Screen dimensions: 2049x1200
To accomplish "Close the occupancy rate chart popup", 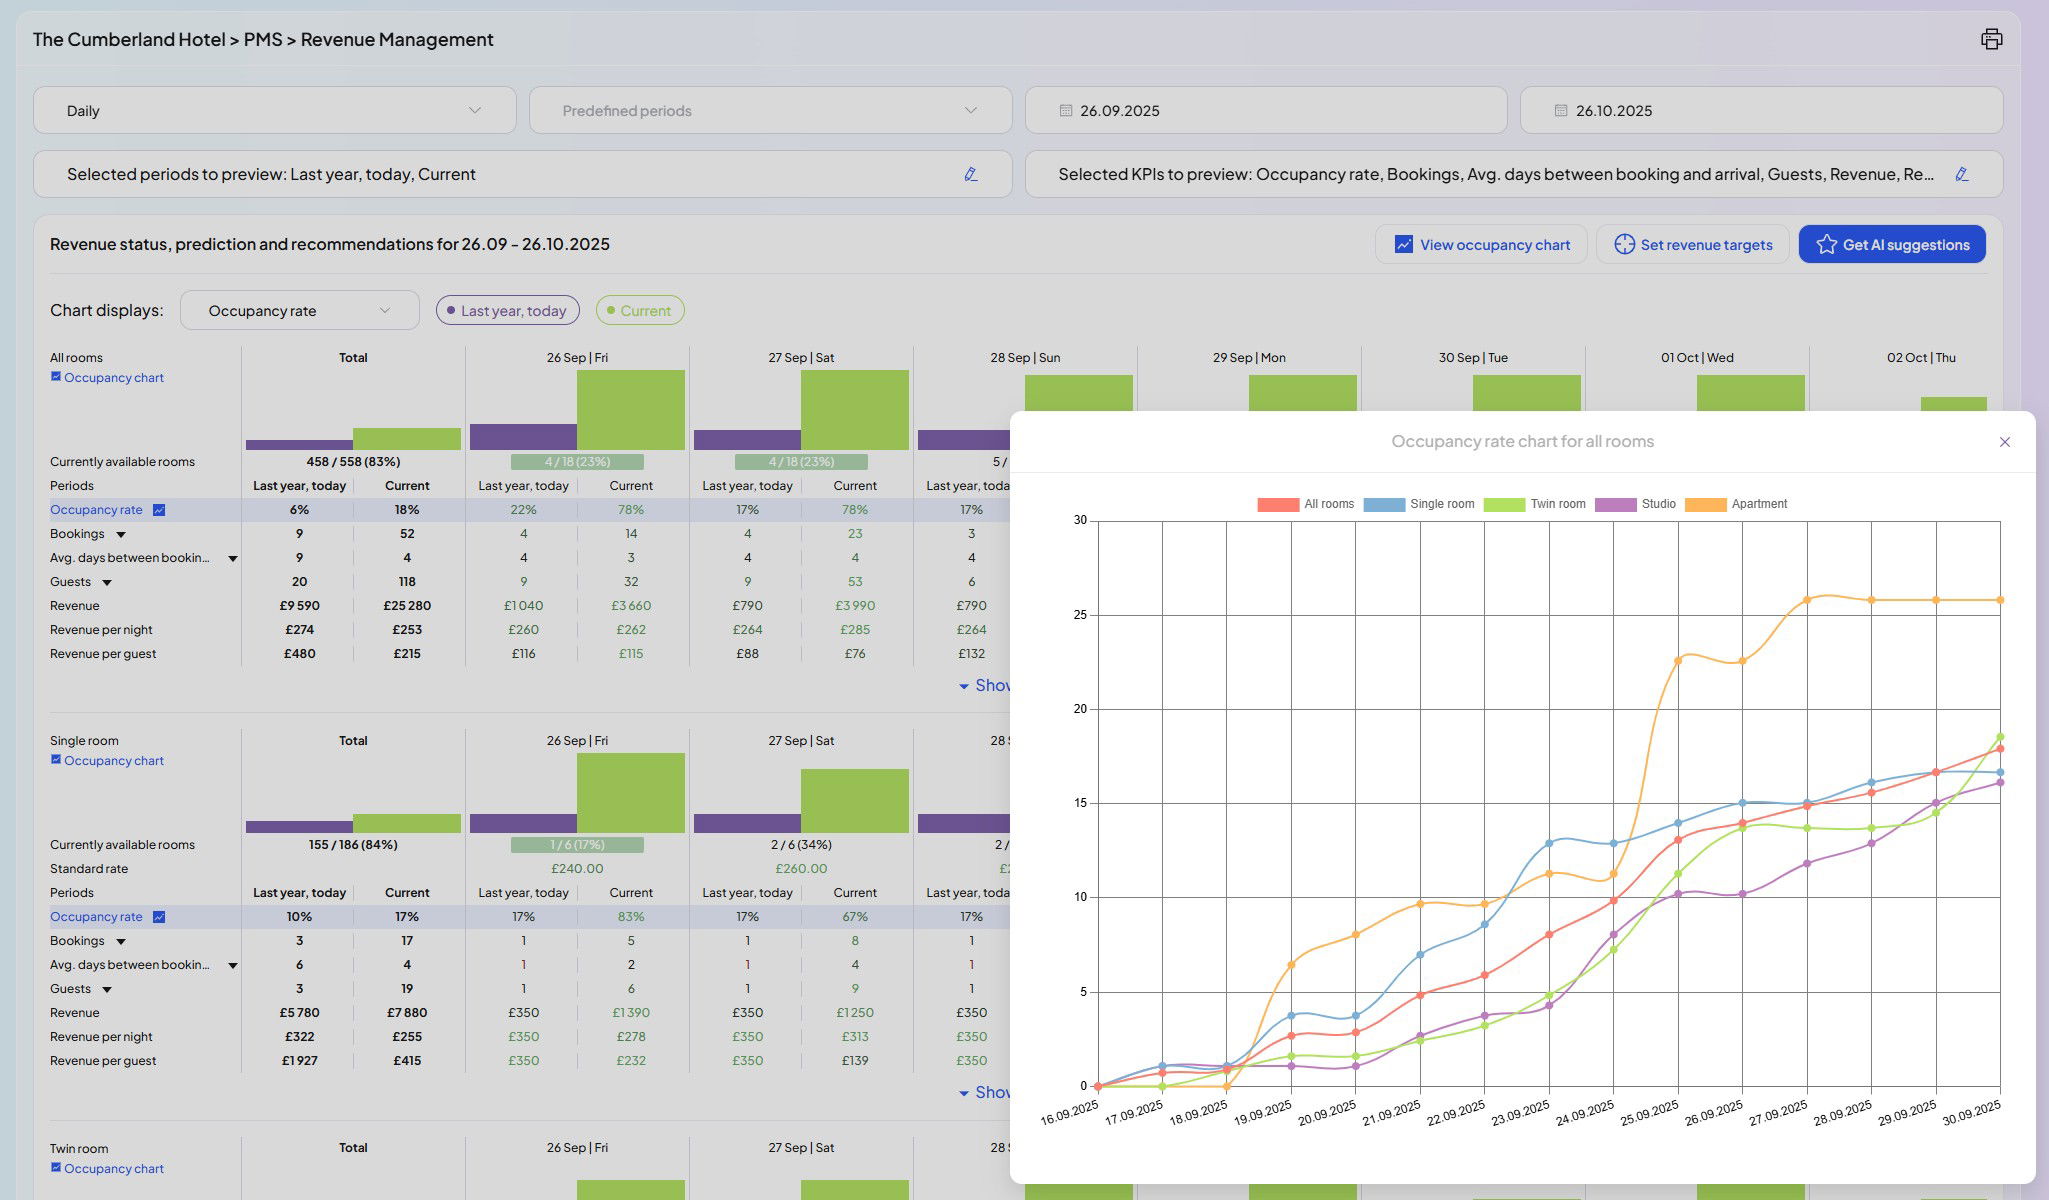I will [2004, 442].
